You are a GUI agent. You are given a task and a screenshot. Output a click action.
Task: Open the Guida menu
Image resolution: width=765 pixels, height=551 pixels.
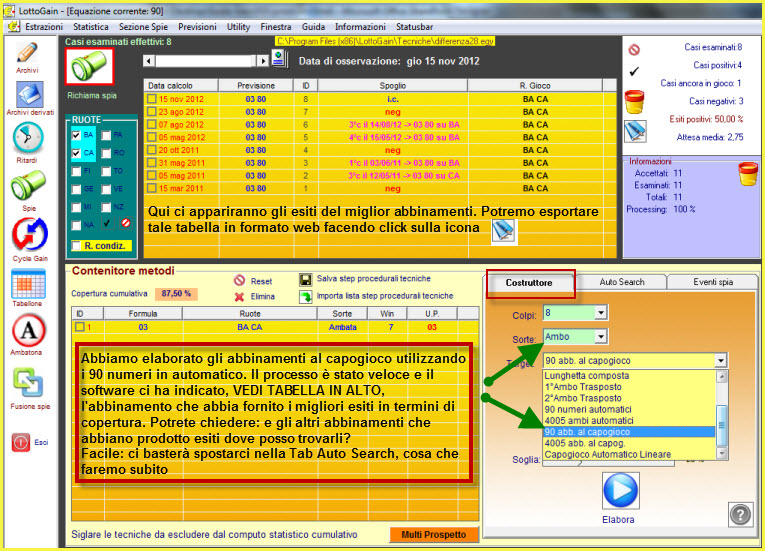pyautogui.click(x=313, y=27)
